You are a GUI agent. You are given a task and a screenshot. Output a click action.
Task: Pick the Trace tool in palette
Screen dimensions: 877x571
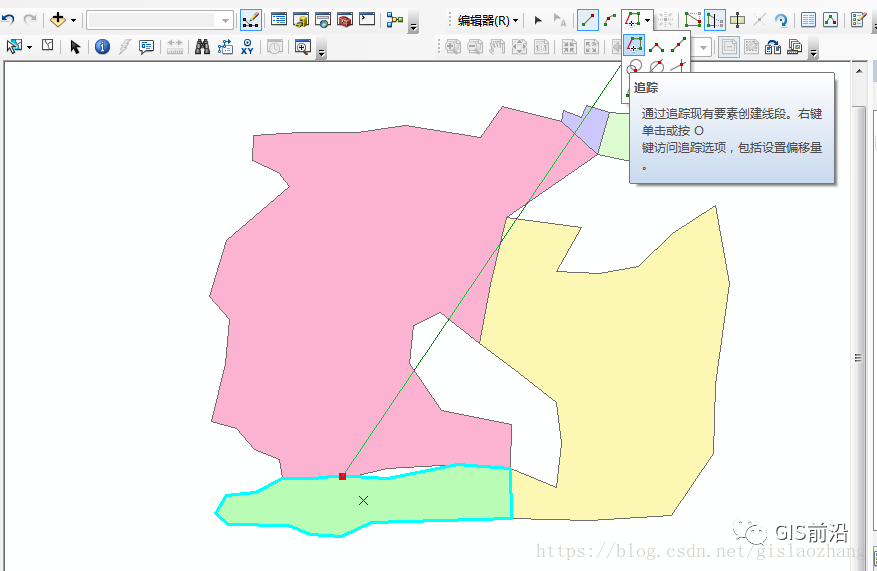click(x=634, y=45)
